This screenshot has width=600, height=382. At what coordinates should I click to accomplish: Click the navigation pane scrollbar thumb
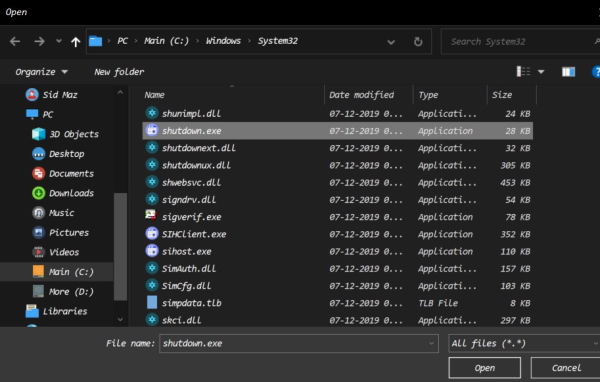click(120, 247)
